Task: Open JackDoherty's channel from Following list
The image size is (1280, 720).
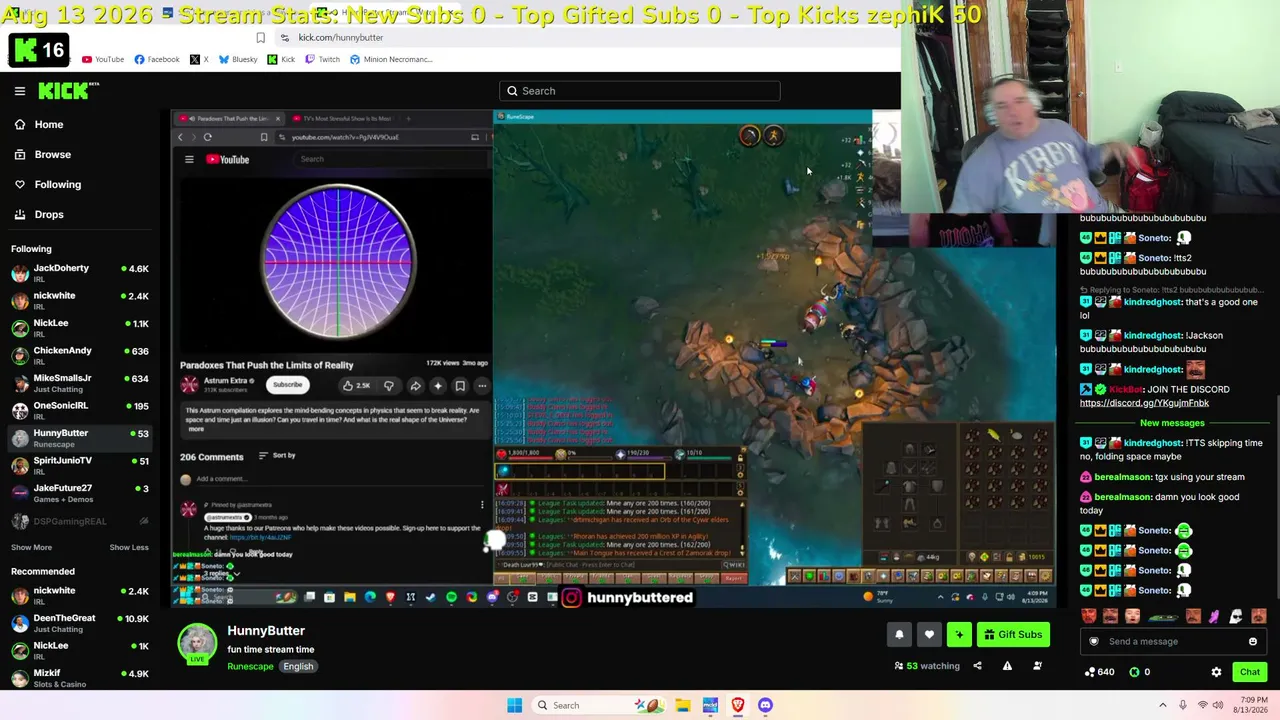Action: click(80, 273)
